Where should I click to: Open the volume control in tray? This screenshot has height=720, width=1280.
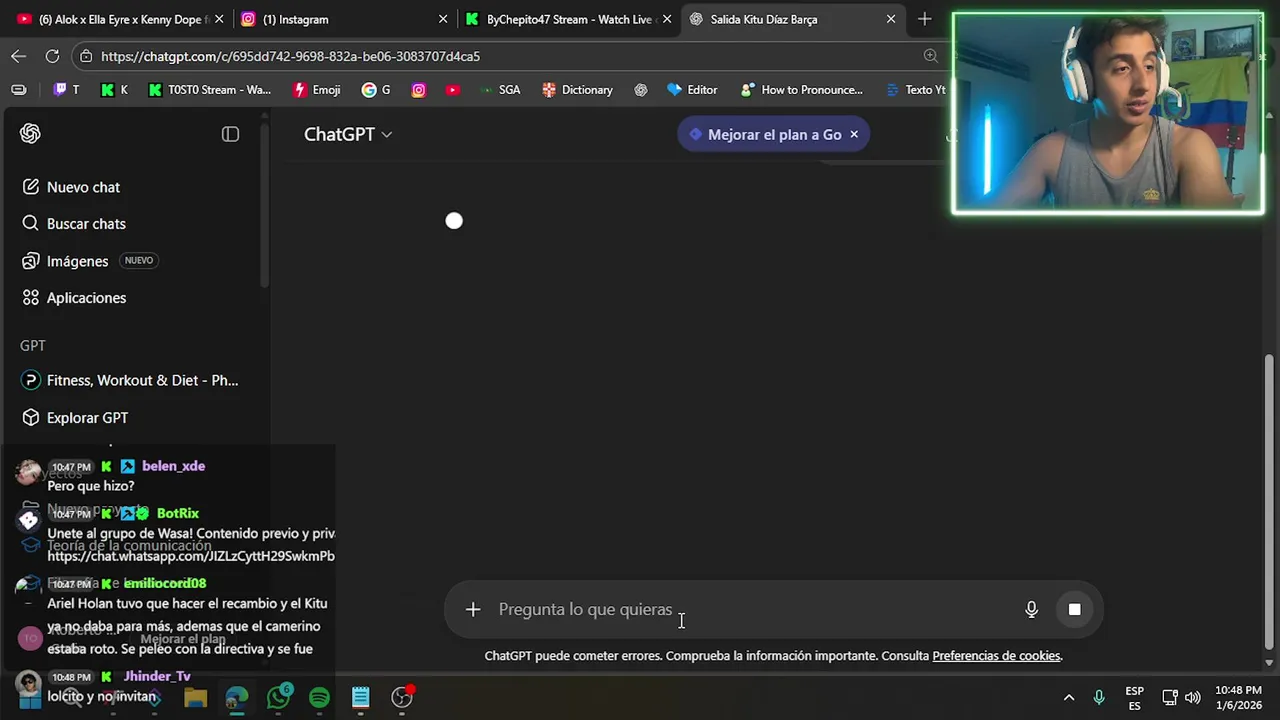pos(1193,697)
